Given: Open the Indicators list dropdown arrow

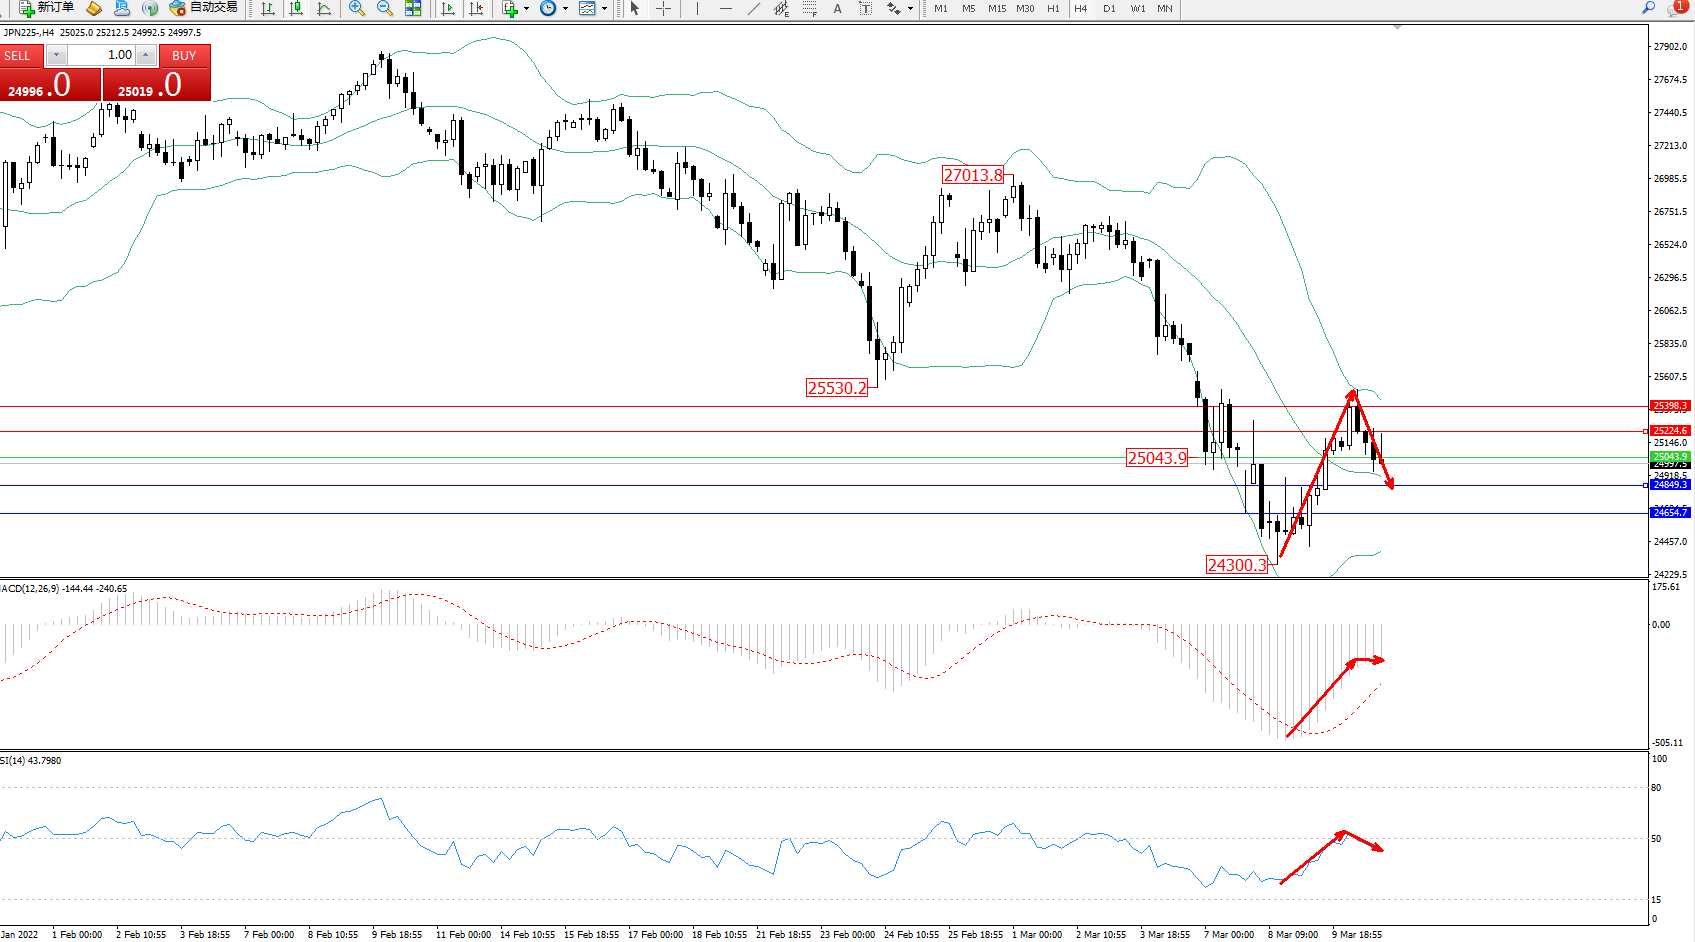Looking at the screenshot, I should [527, 8].
